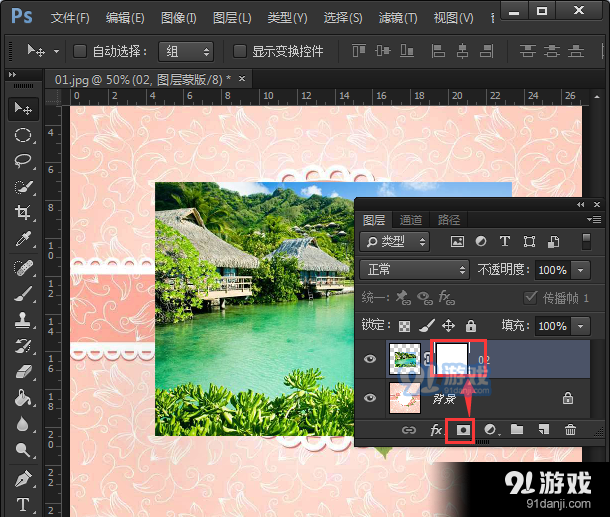Open the 编辑(E) menu
Image resolution: width=610 pixels, height=517 pixels.
125,18
